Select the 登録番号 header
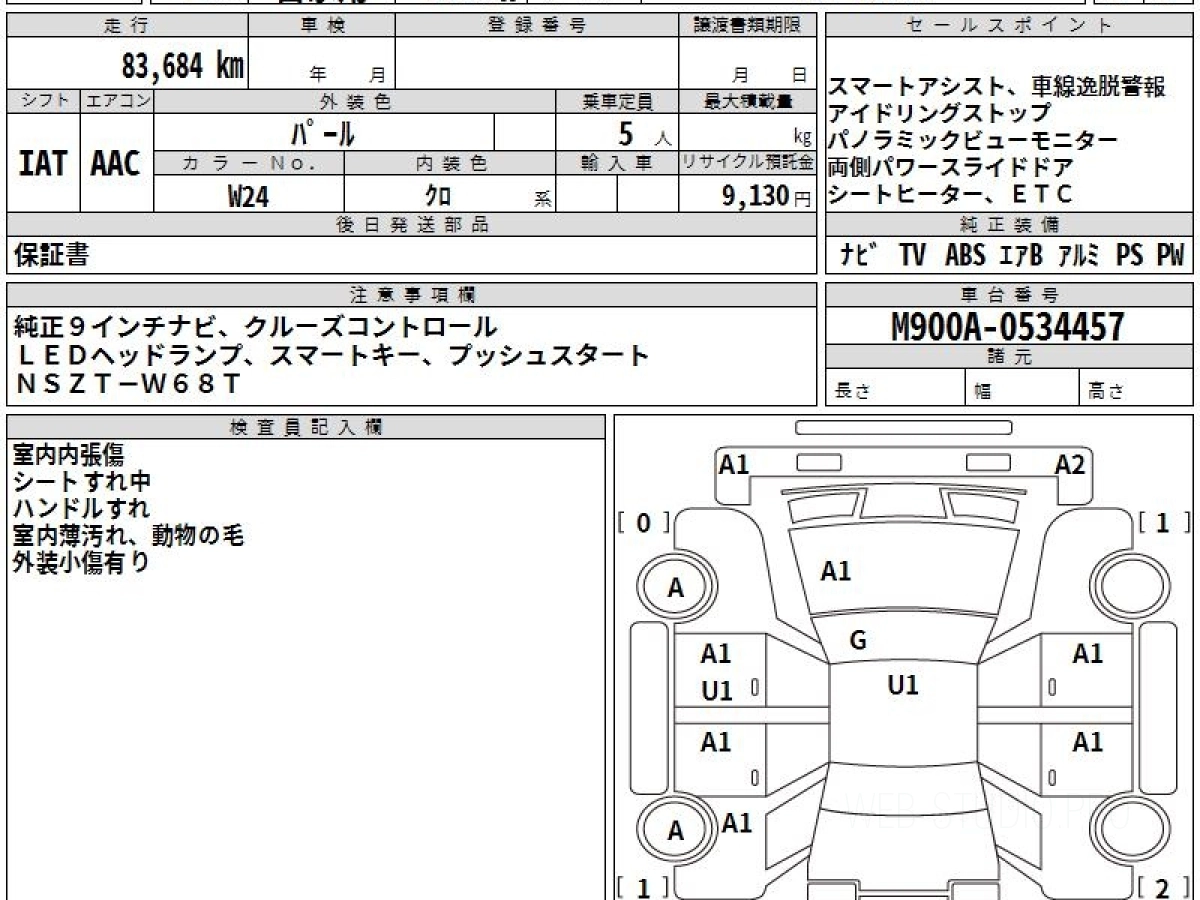This screenshot has height=900, width=1200. coord(537,26)
